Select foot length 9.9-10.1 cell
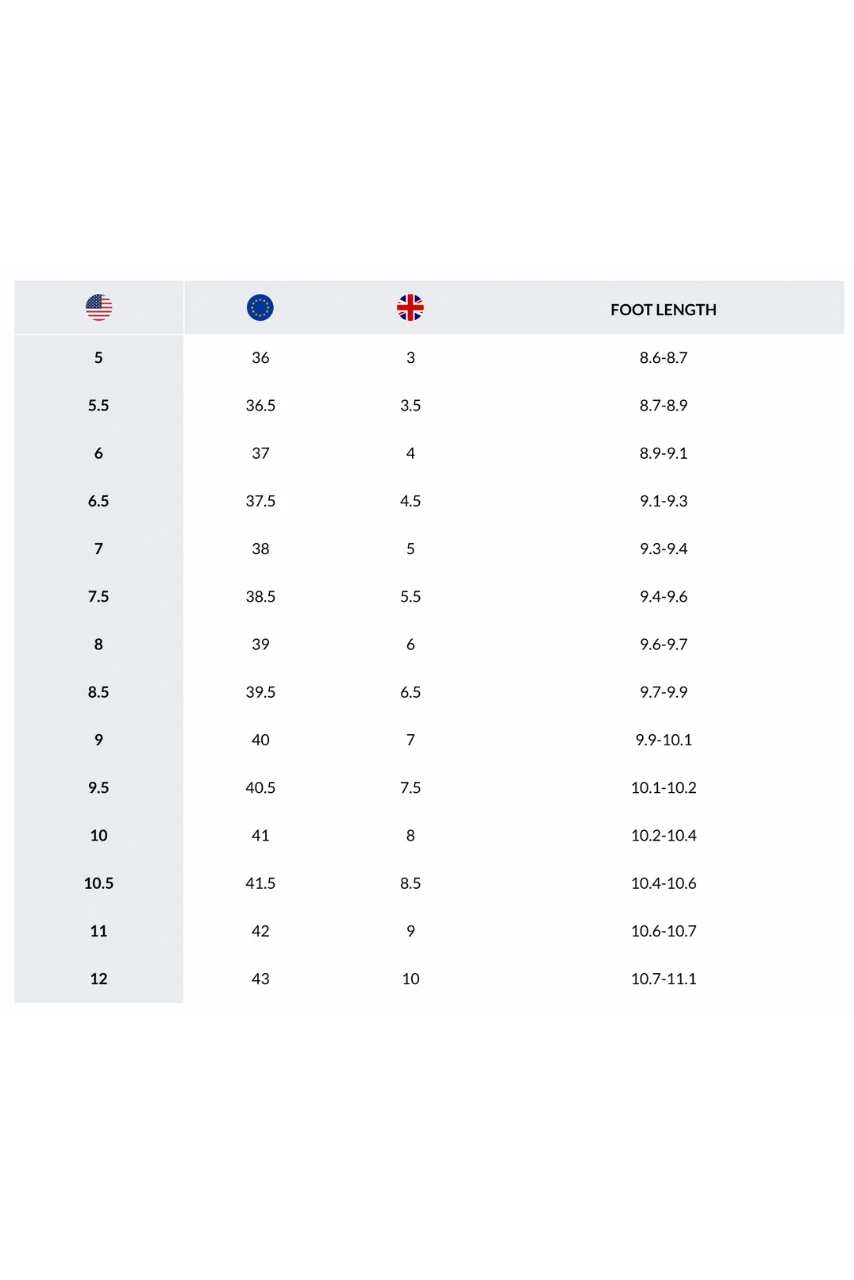 (663, 740)
